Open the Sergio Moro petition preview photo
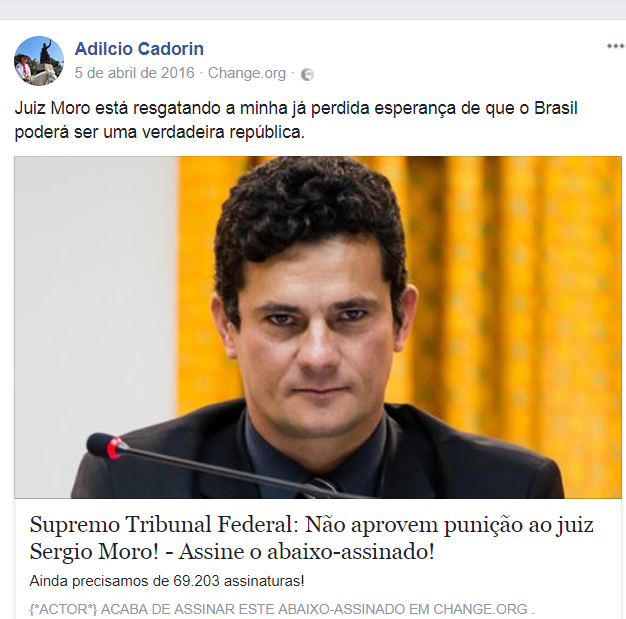Image resolution: width=626 pixels, height=619 pixels. [318, 327]
